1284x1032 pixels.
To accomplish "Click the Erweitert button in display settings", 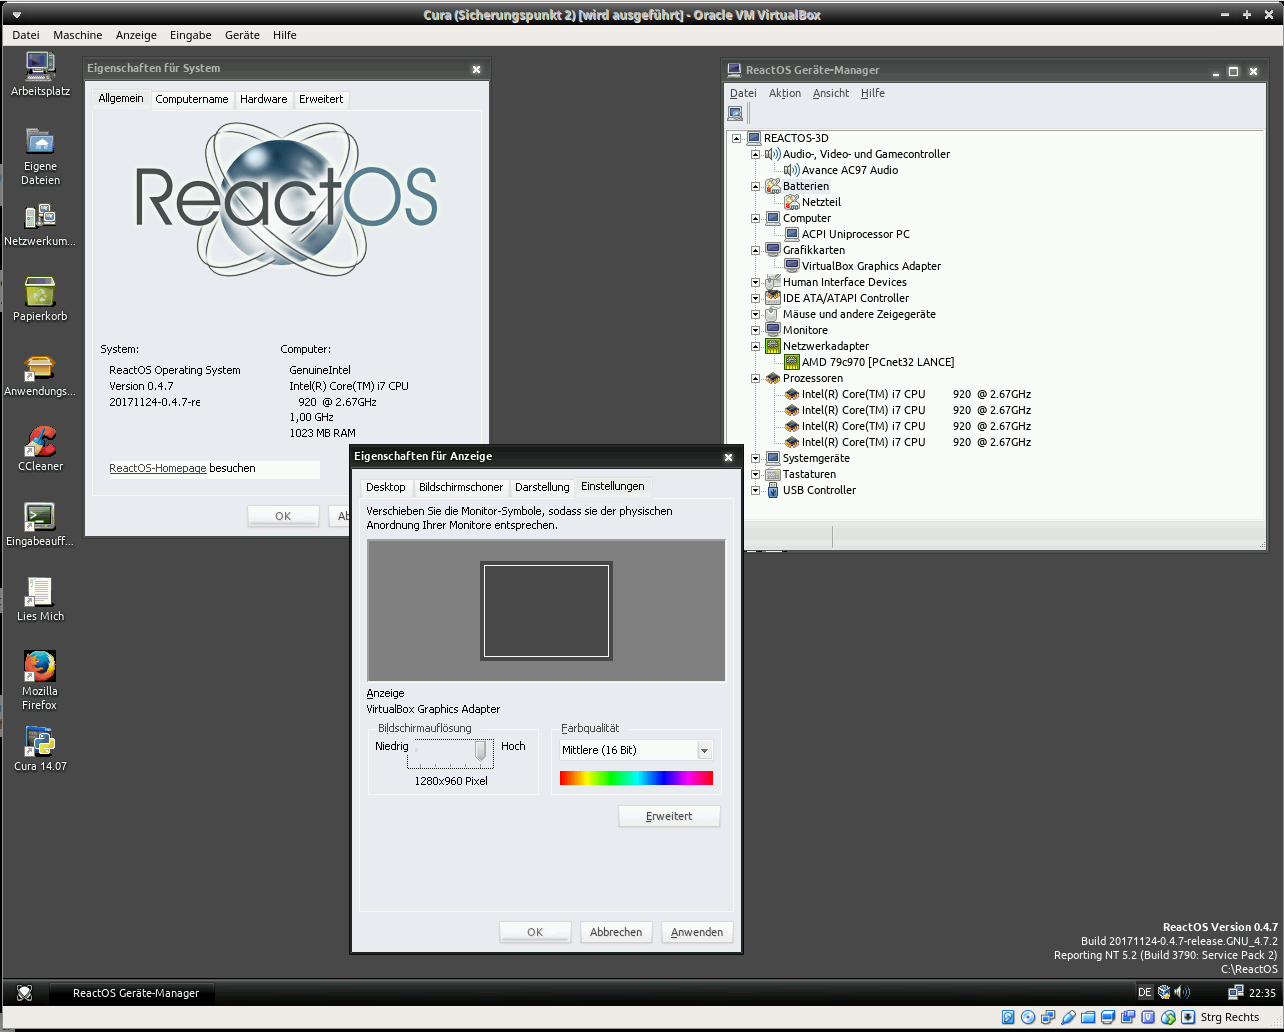I will (x=669, y=816).
